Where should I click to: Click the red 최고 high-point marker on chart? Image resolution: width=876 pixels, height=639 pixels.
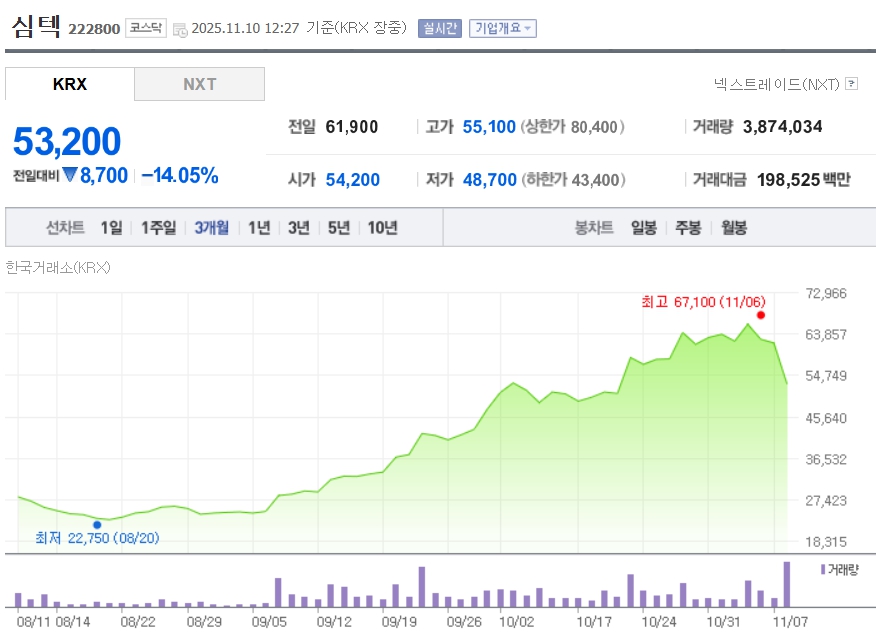[761, 315]
